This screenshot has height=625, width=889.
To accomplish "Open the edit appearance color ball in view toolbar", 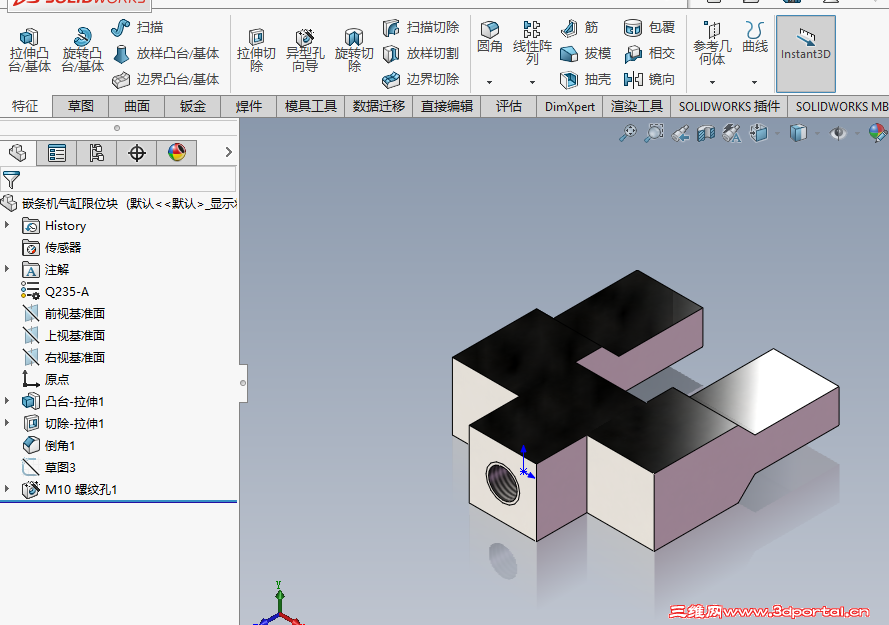I will click(877, 133).
